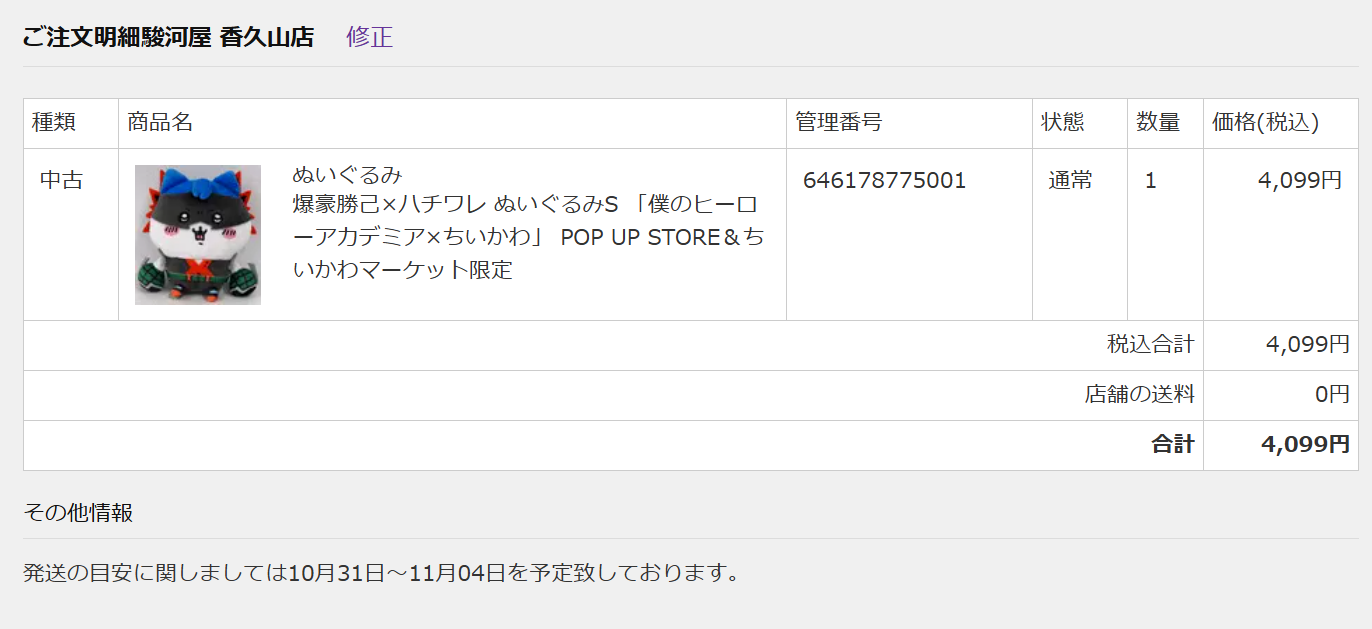The width and height of the screenshot is (1372, 629).
Task: Click the 0円 shipping fee value
Action: point(1332,395)
